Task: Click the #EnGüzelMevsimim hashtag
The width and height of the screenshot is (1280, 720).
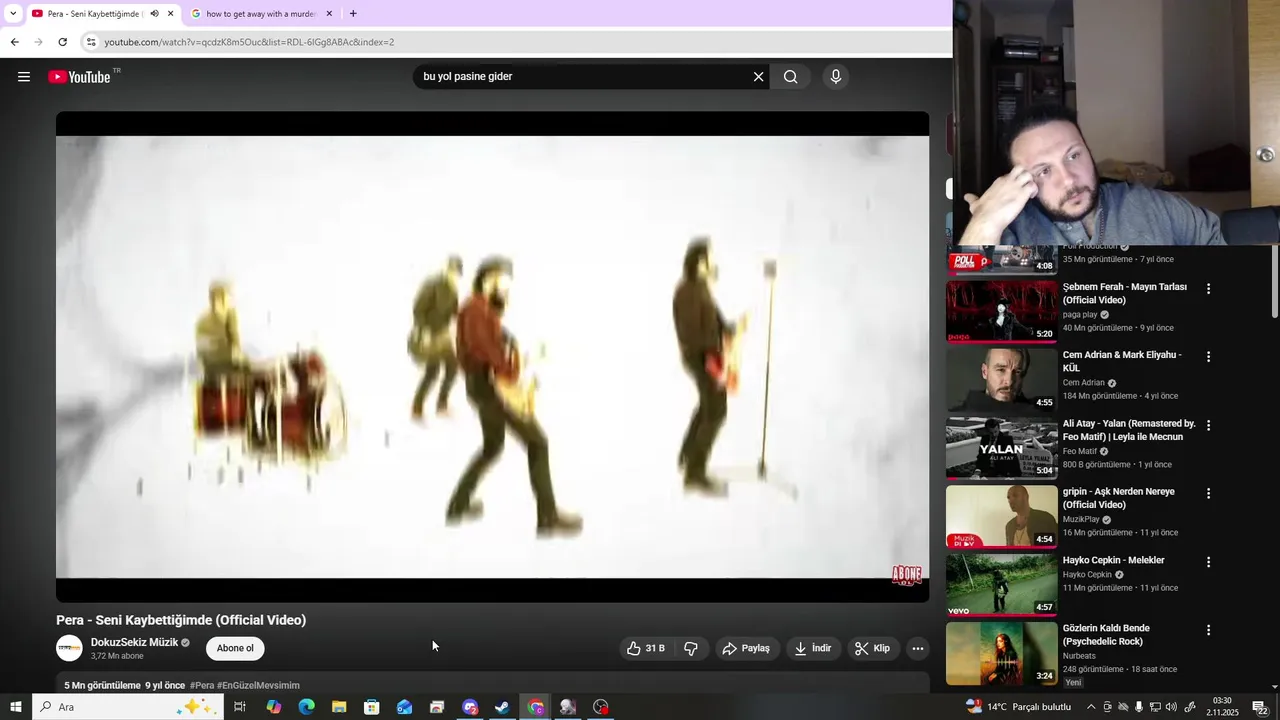Action: tap(258, 685)
